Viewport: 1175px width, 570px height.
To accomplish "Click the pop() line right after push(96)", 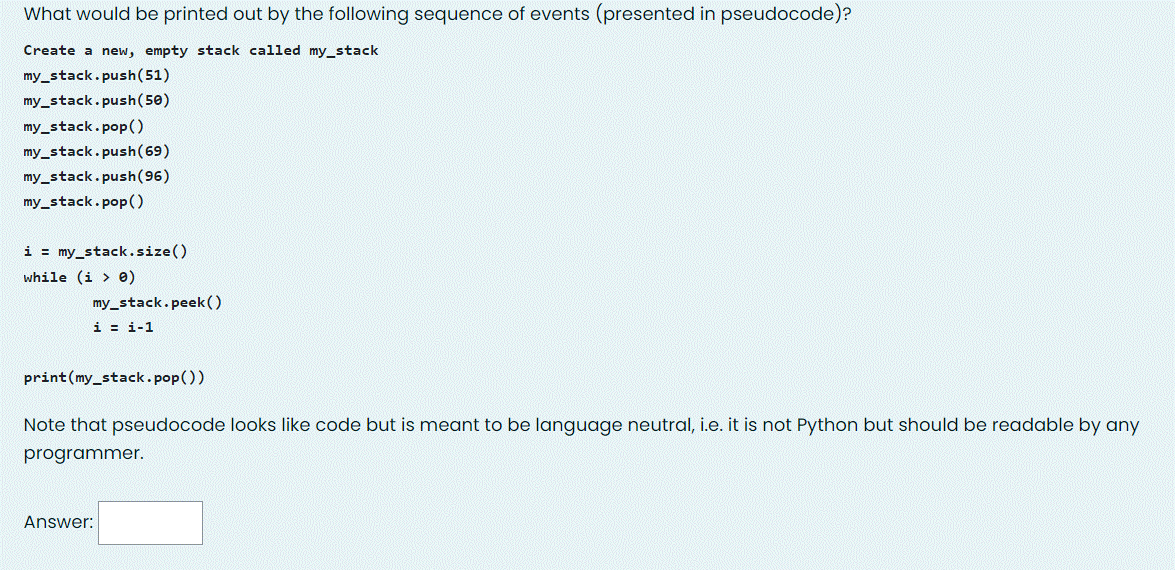I will coord(84,201).
